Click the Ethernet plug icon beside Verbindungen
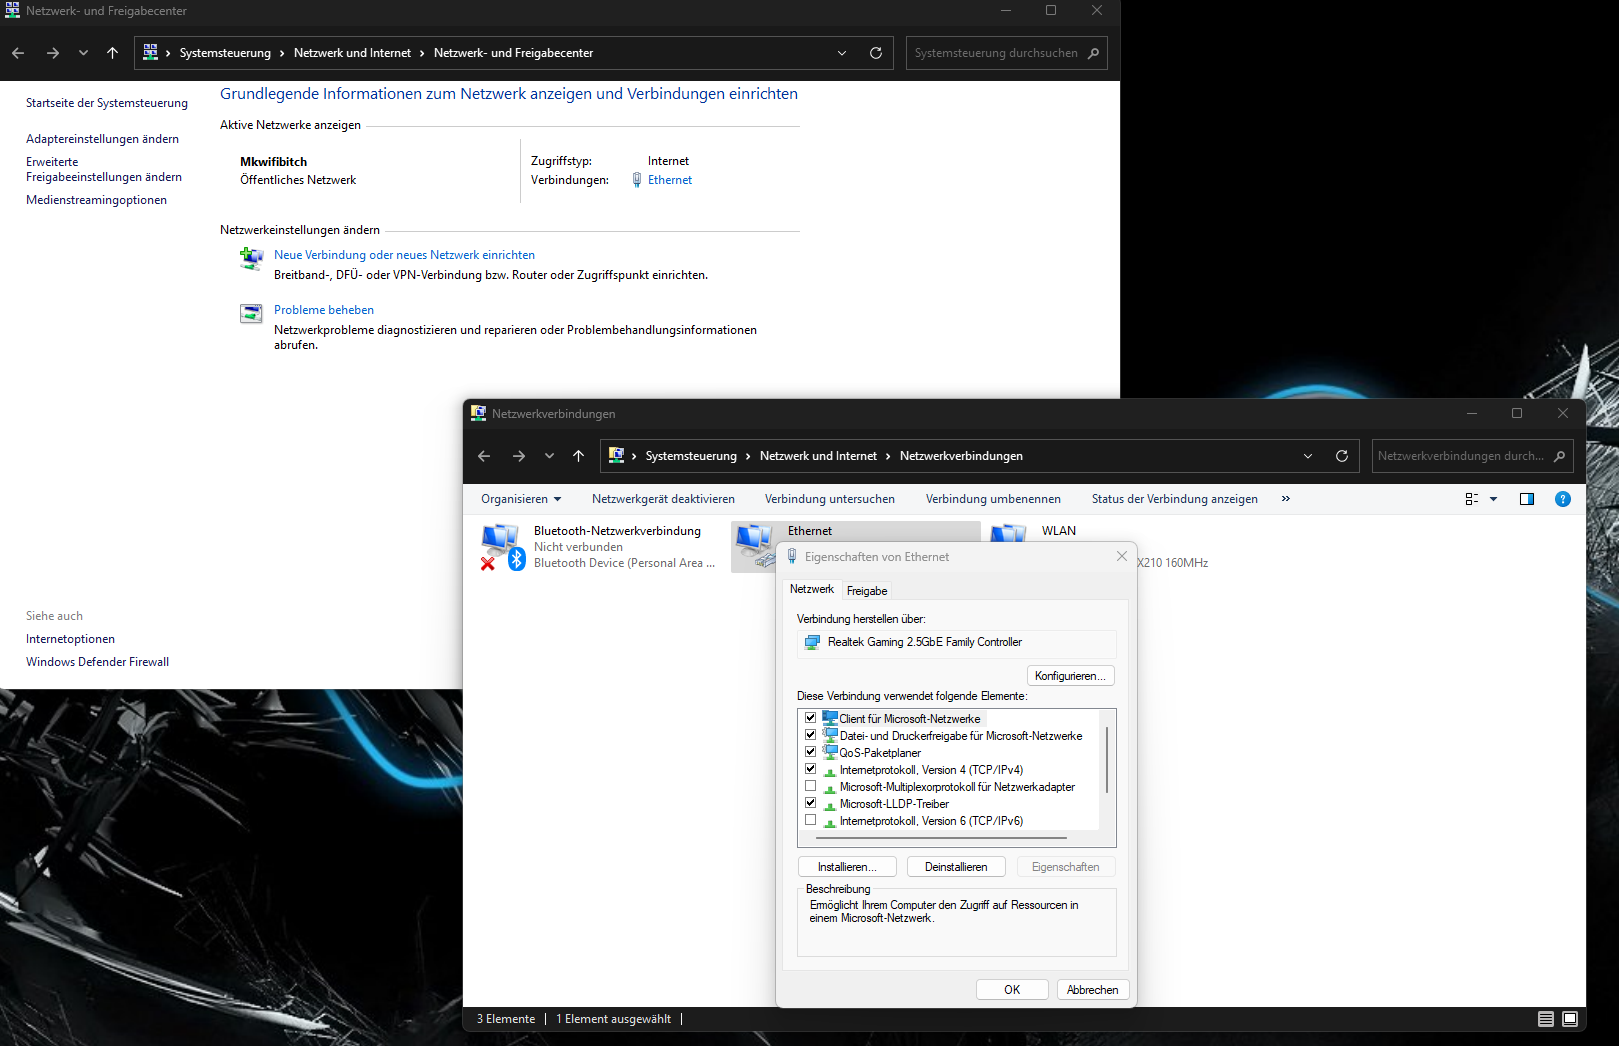This screenshot has width=1619, height=1046. tap(637, 180)
